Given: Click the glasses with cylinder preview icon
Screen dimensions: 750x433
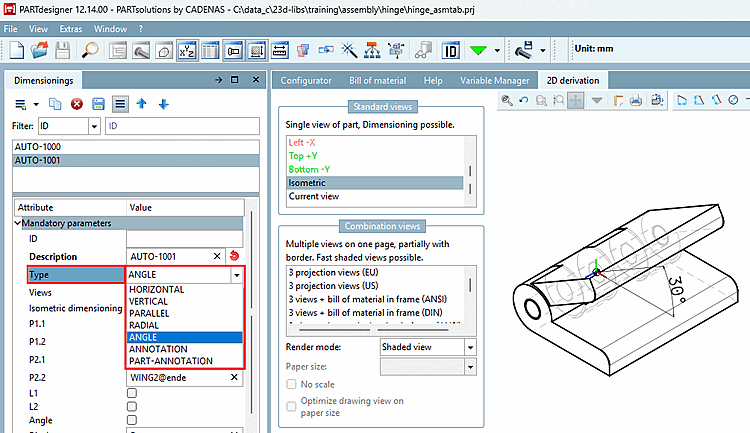Looking at the screenshot, I should click(x=423, y=50).
